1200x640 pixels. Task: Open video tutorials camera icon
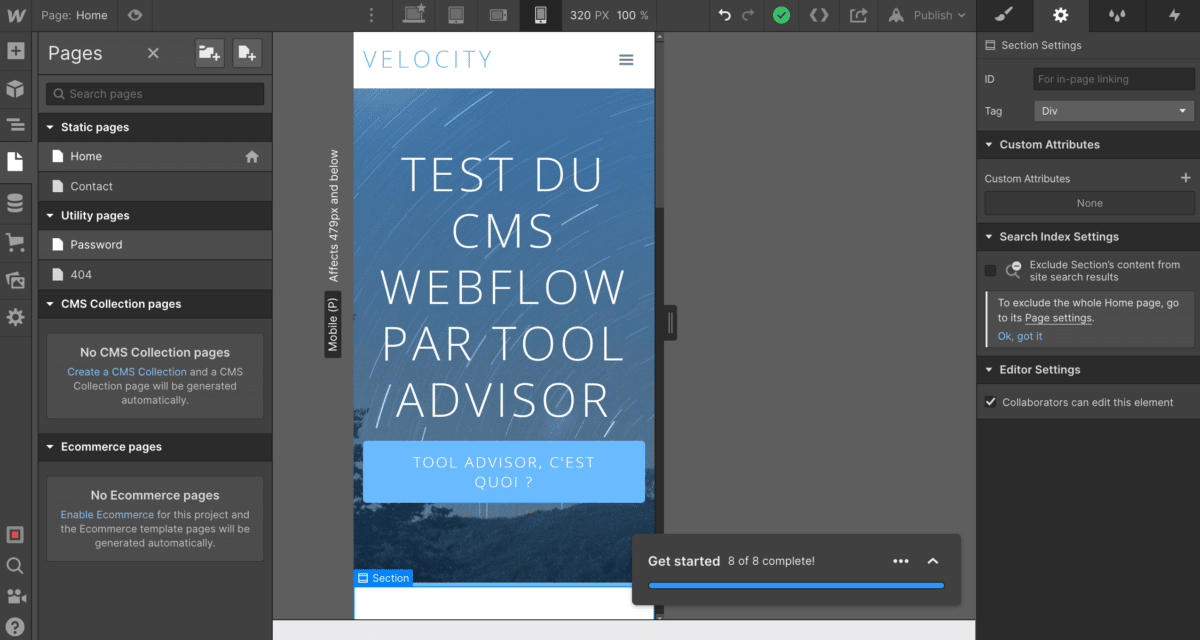click(15, 597)
